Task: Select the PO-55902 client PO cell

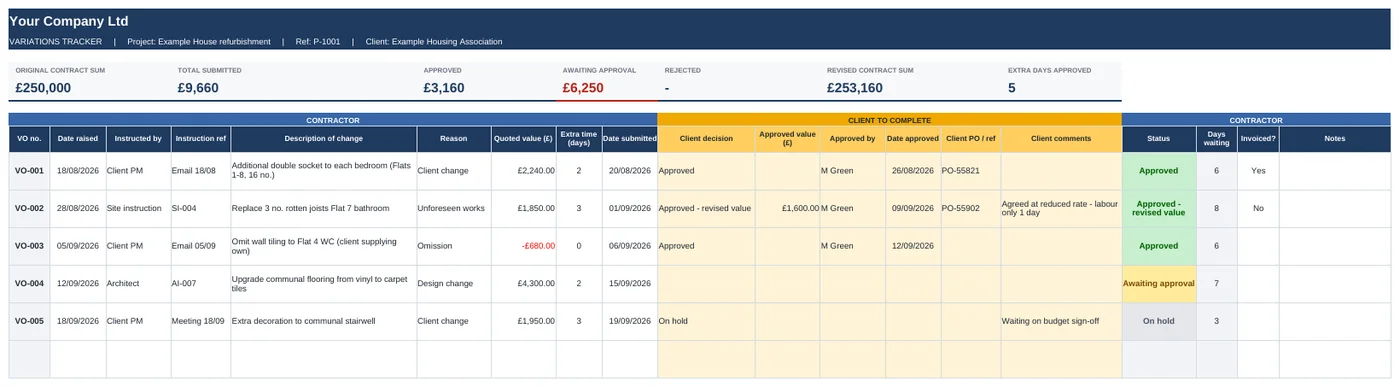Action: click(x=971, y=209)
